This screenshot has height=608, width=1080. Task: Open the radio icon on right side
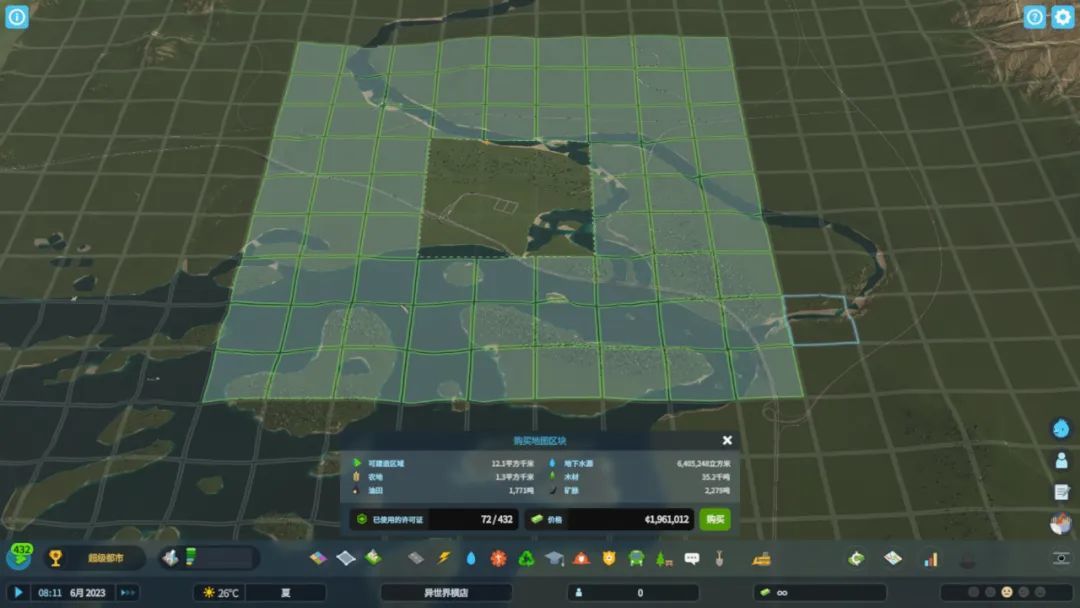[1061, 523]
